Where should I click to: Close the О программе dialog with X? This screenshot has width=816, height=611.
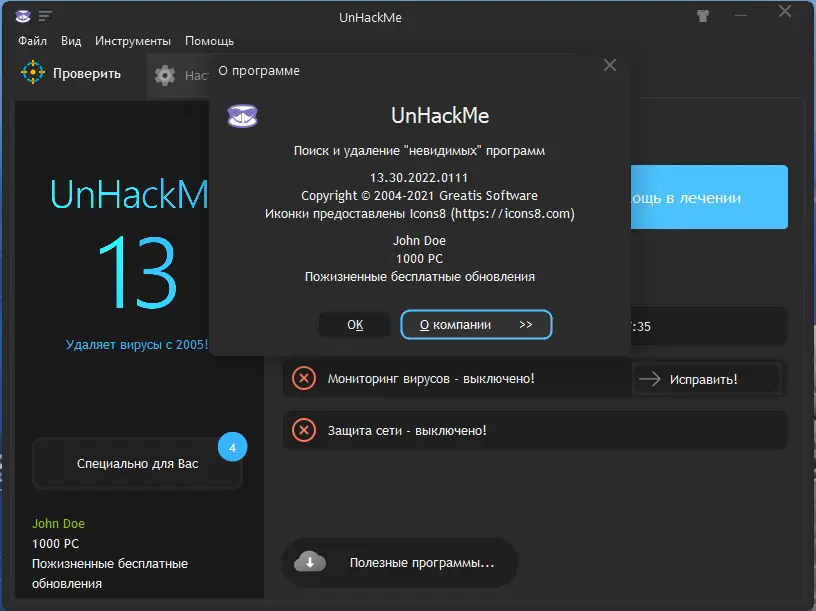610,65
